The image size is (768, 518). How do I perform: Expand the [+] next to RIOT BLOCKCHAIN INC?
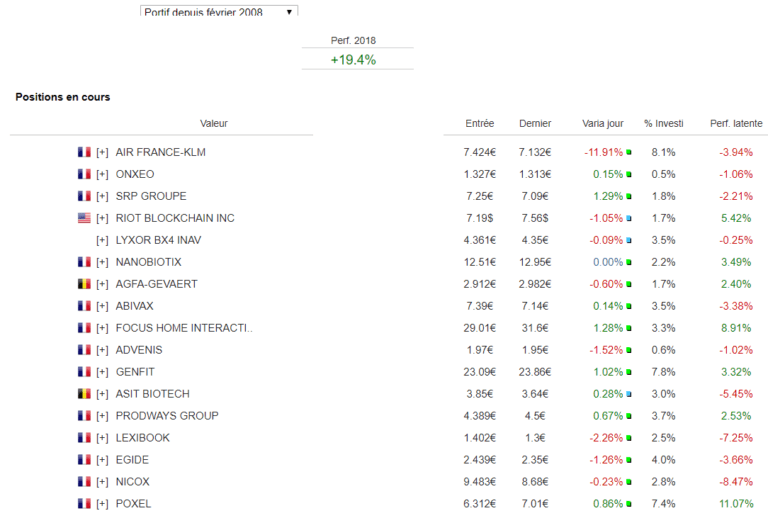coord(102,218)
